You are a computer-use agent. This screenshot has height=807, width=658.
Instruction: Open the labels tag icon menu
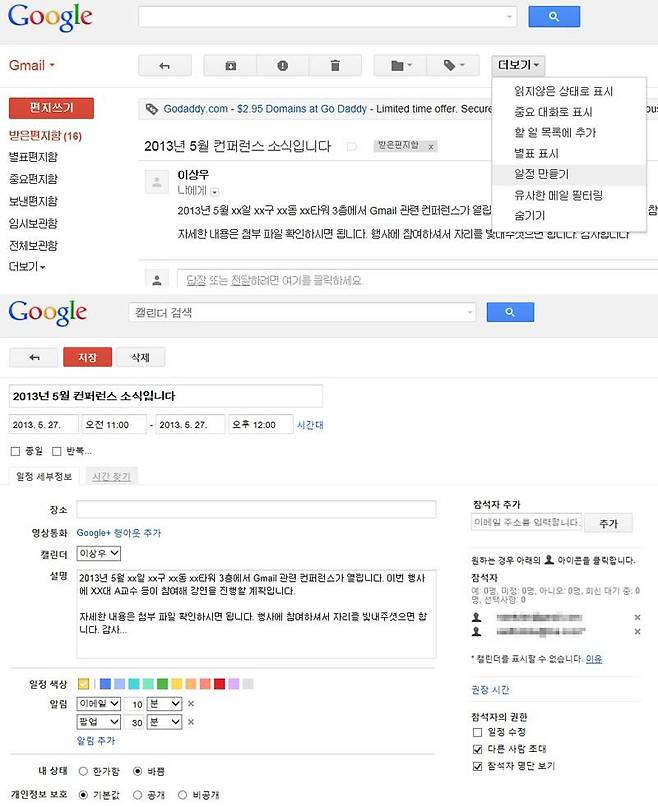click(454, 66)
